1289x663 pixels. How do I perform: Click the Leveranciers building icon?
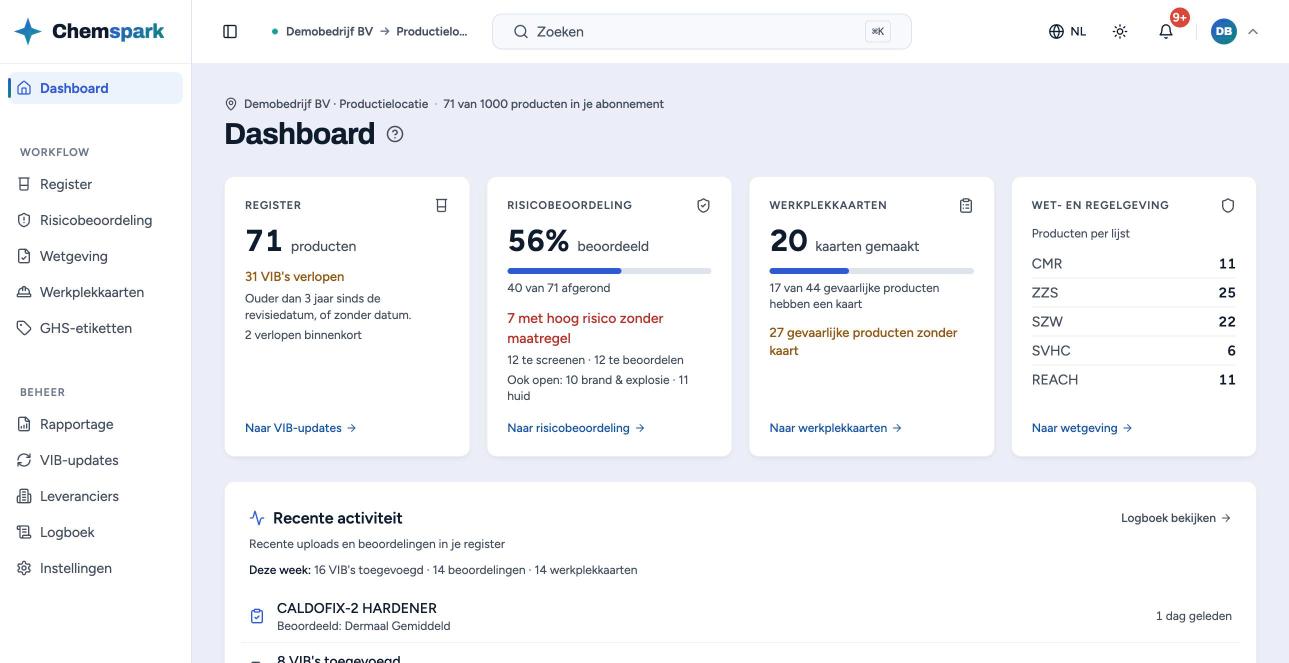24,496
